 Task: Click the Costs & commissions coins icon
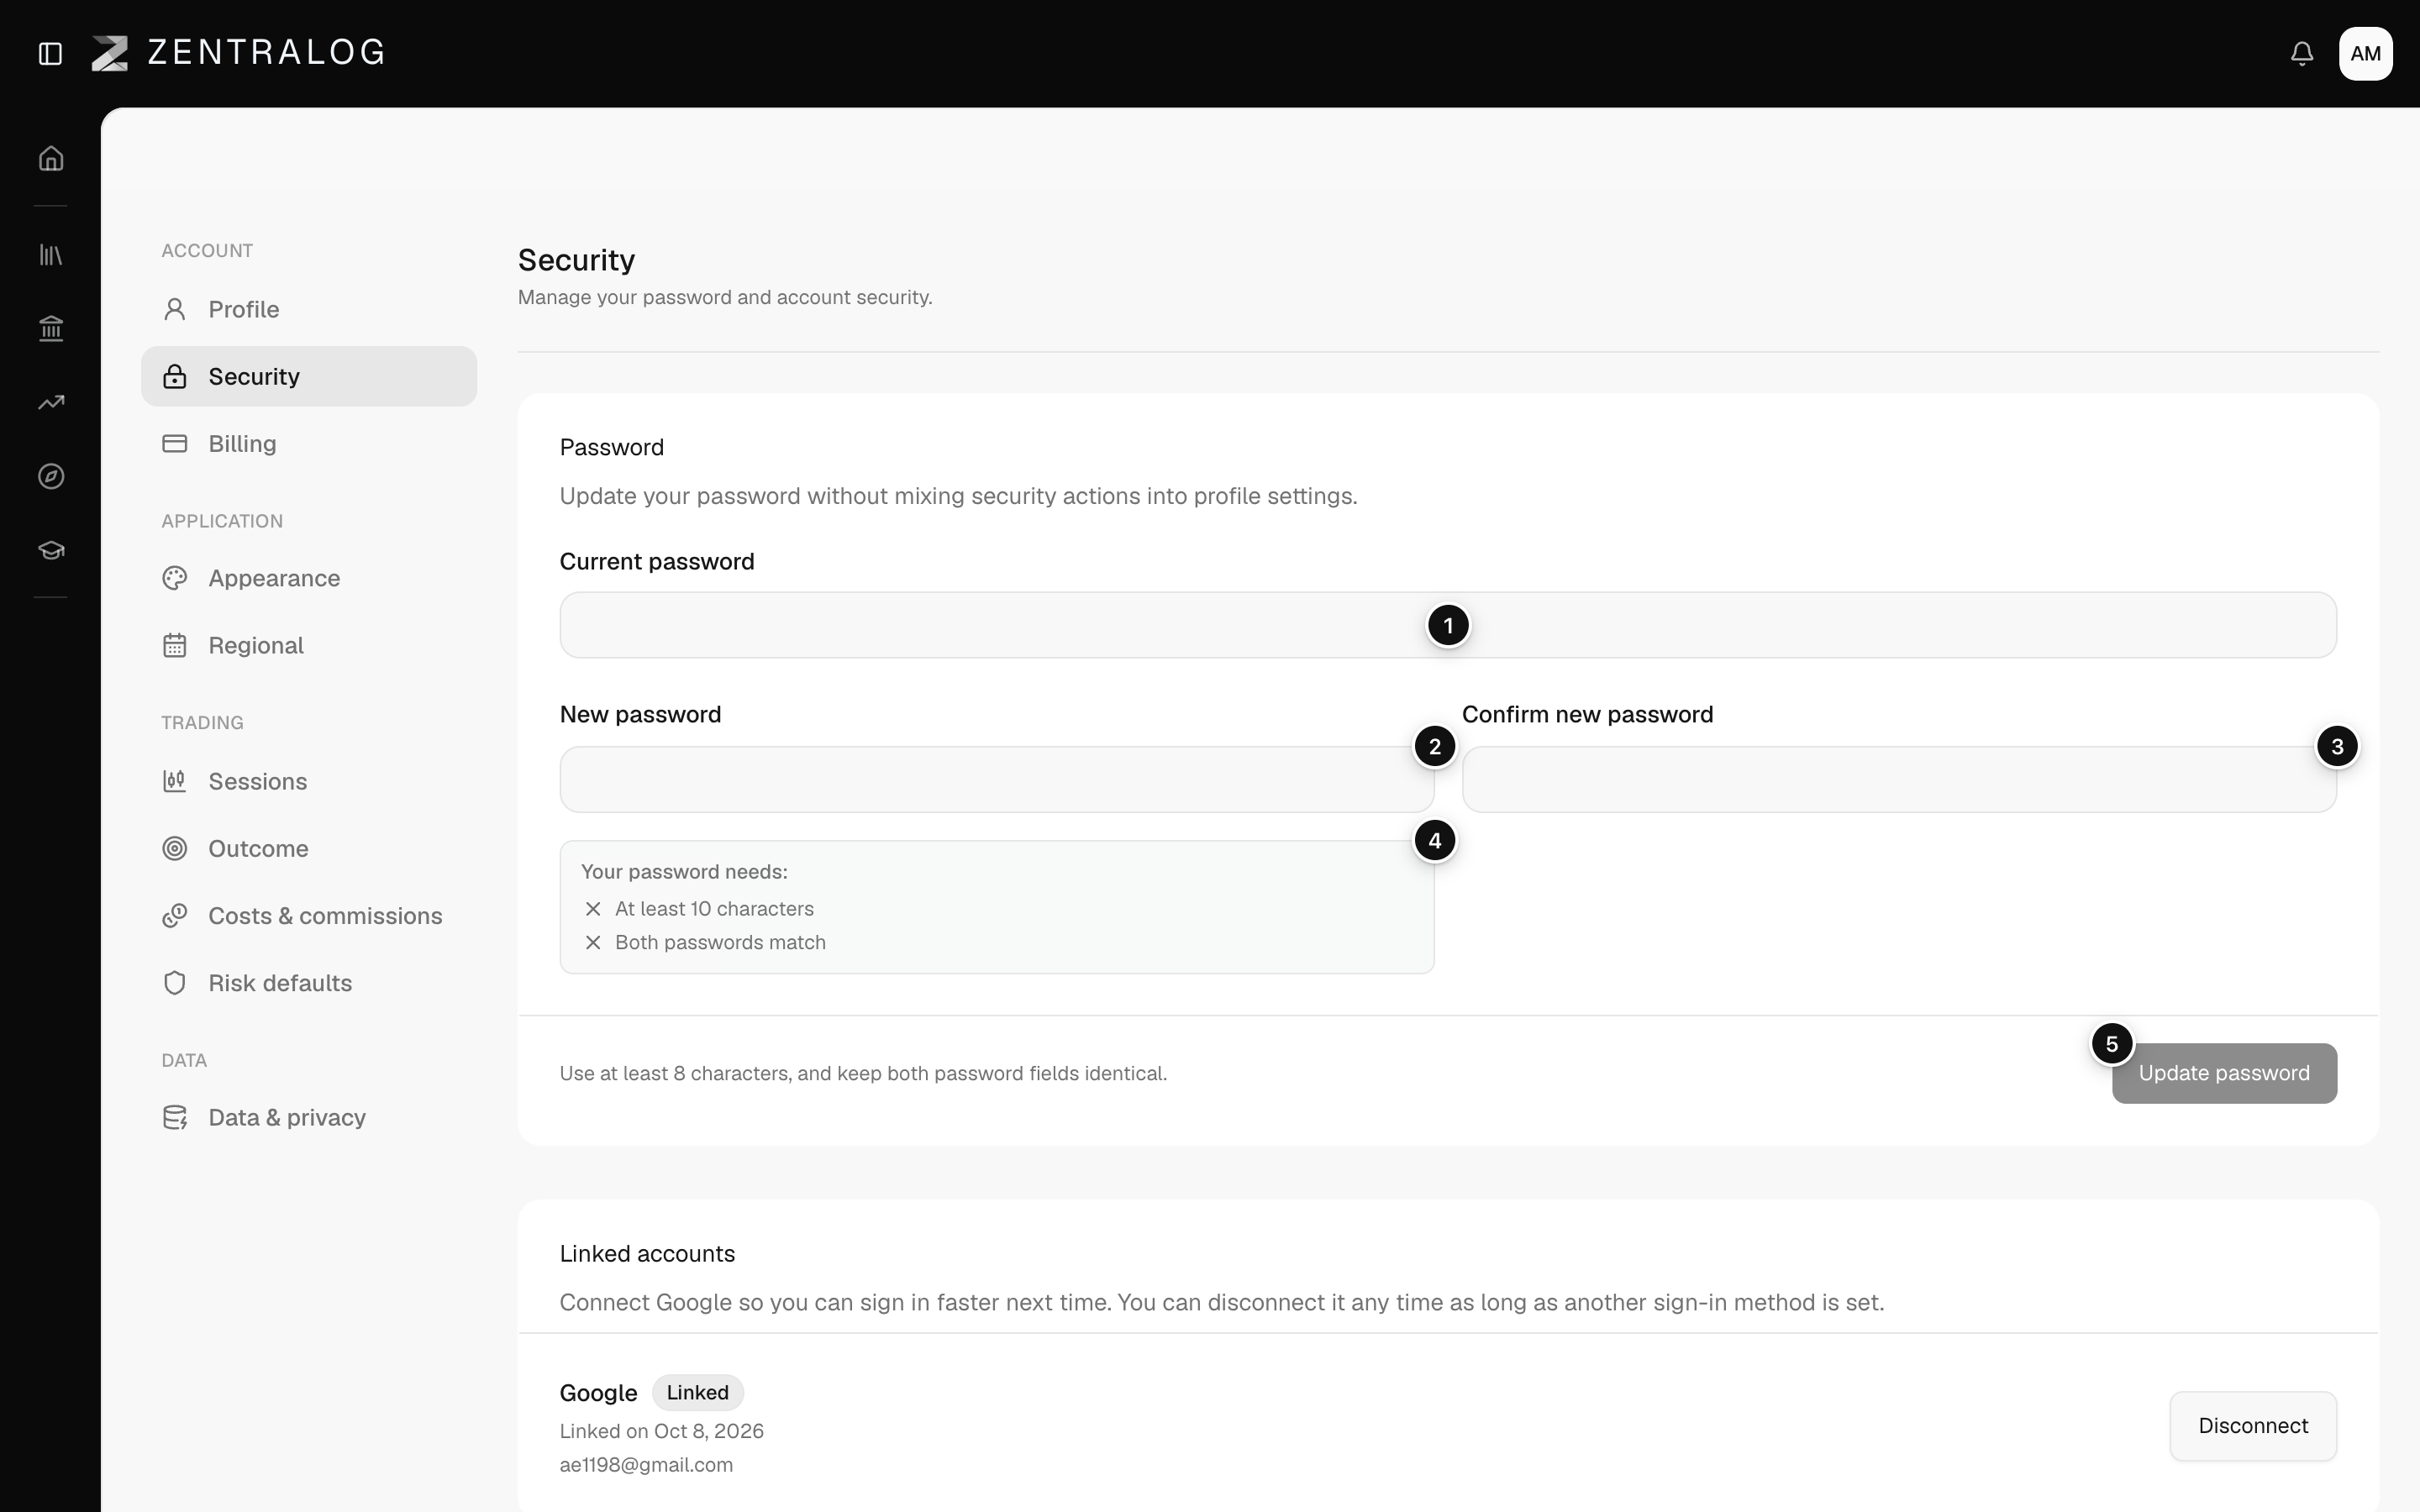click(175, 915)
